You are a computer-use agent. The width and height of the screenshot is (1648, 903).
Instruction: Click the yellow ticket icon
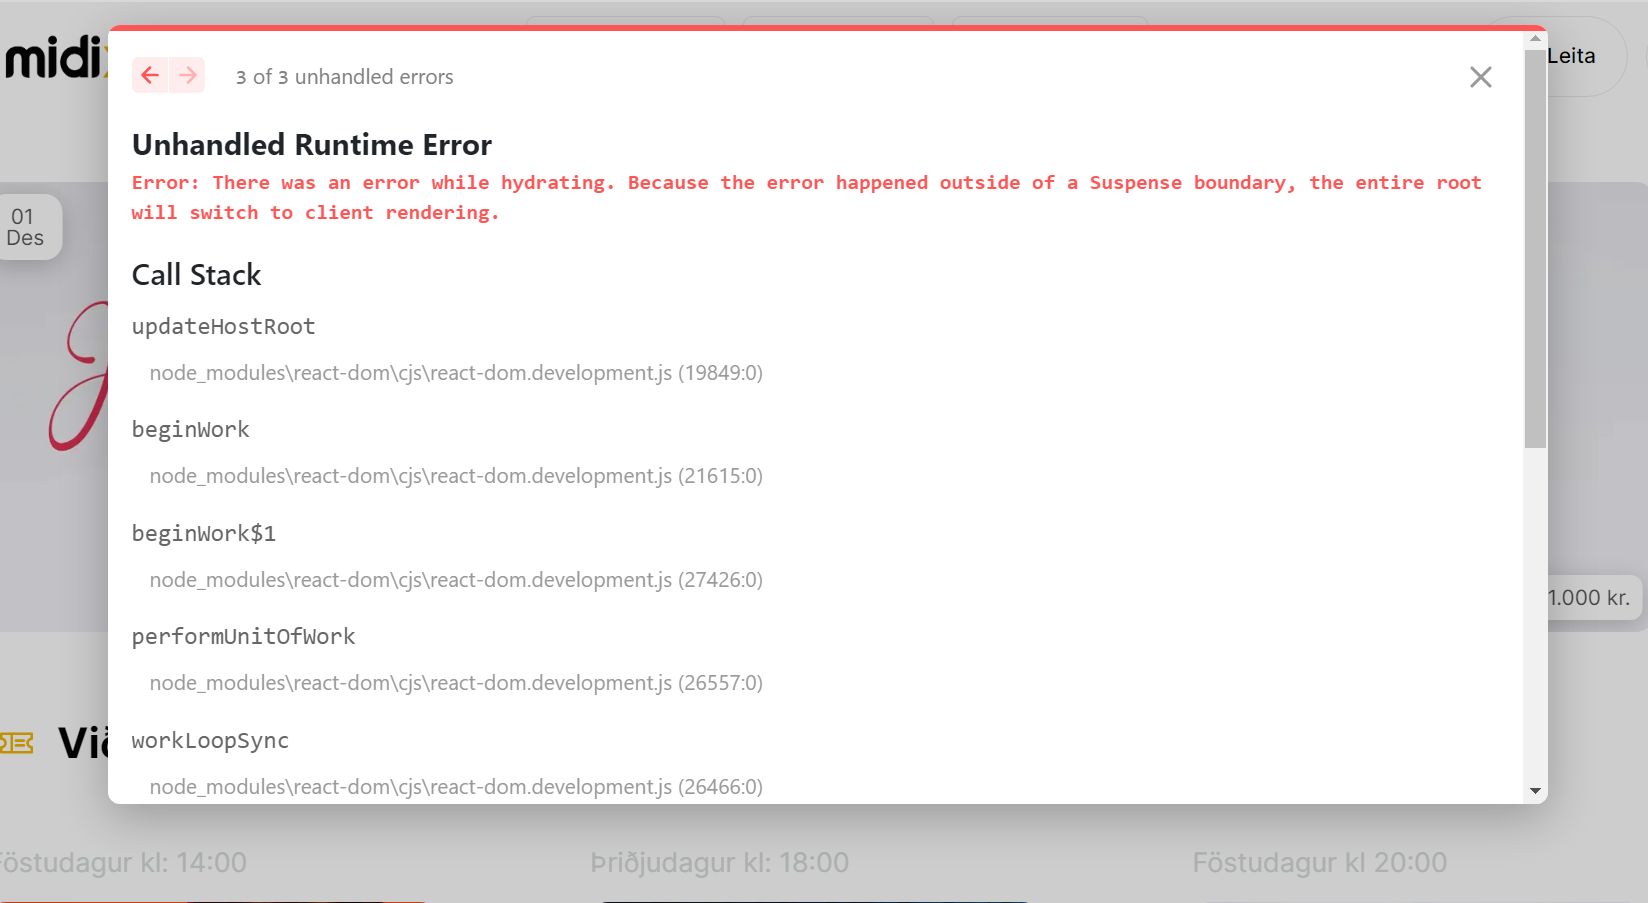[x=17, y=743]
